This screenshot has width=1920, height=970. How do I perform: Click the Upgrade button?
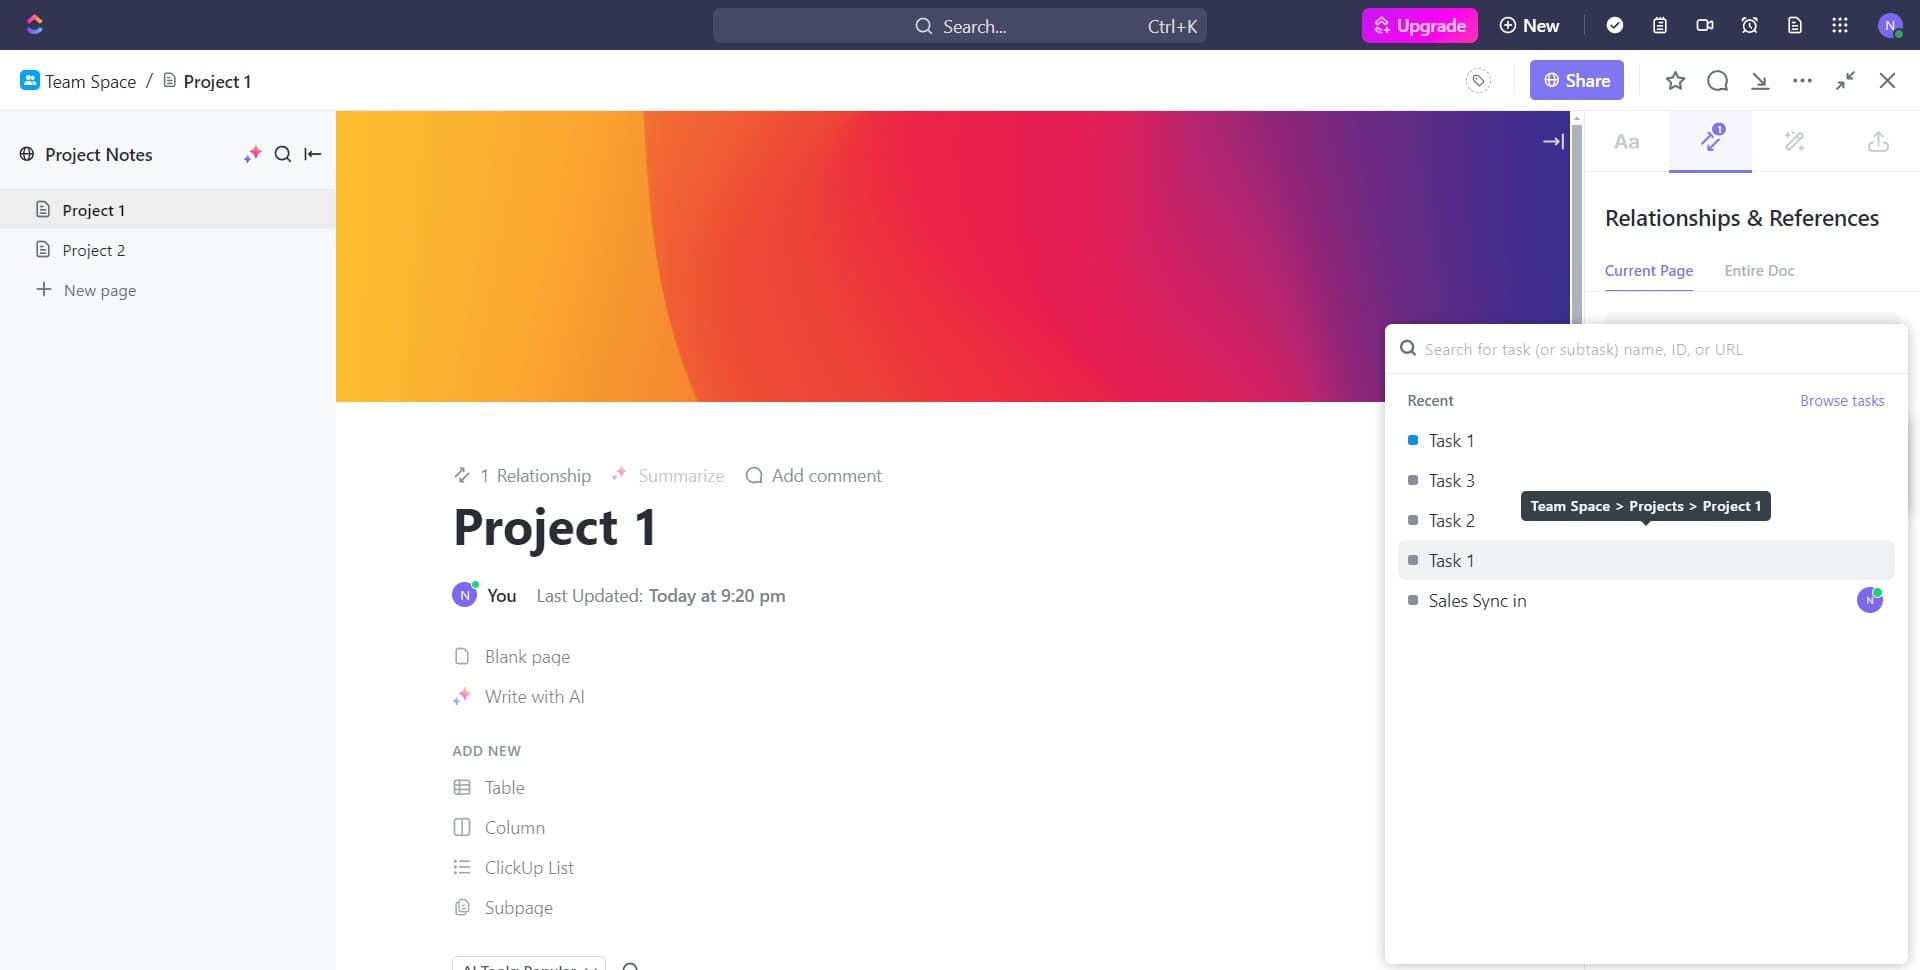click(1419, 26)
